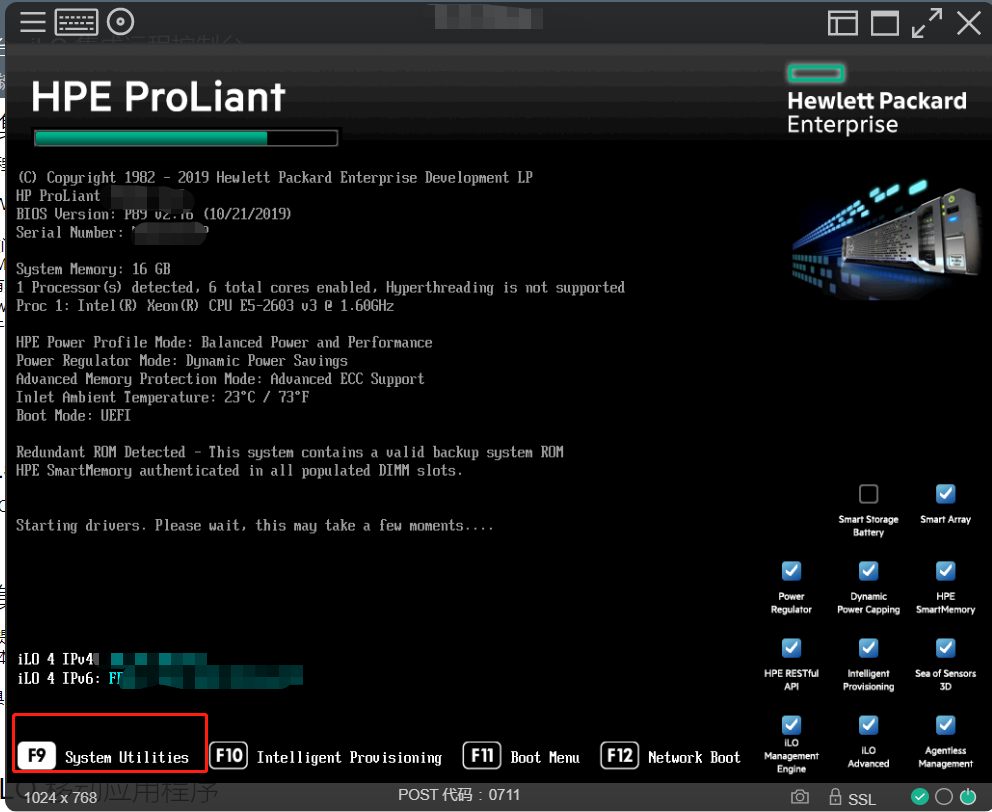Click the Smart Array checkbox
992x812 pixels.
coord(945,494)
